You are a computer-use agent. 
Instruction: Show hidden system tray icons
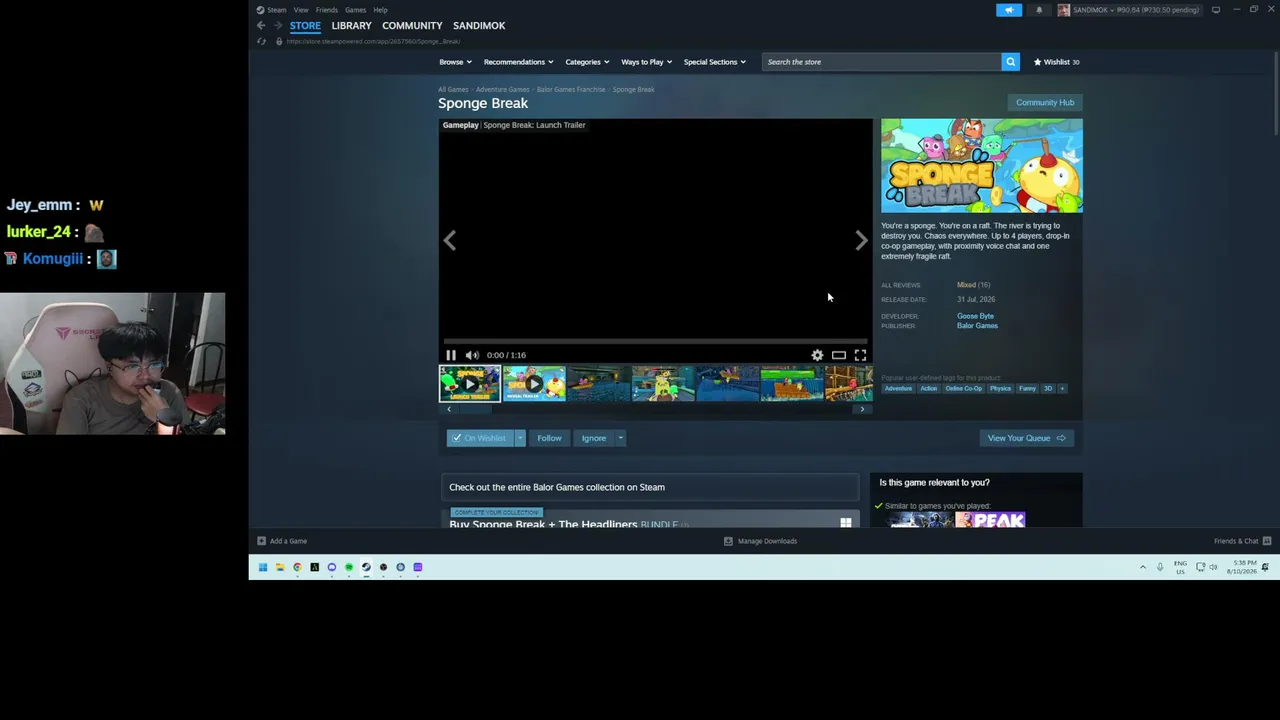click(1143, 567)
